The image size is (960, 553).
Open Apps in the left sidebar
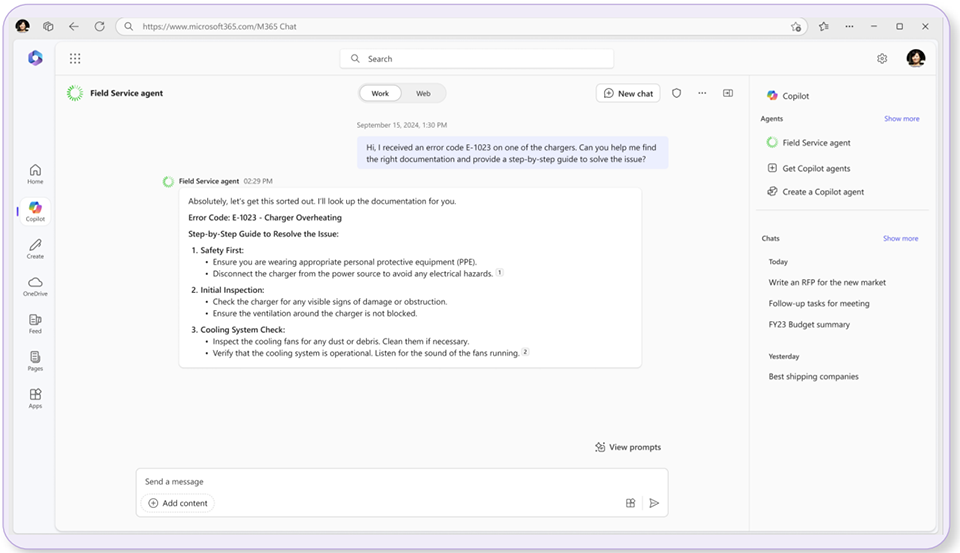(x=35, y=398)
